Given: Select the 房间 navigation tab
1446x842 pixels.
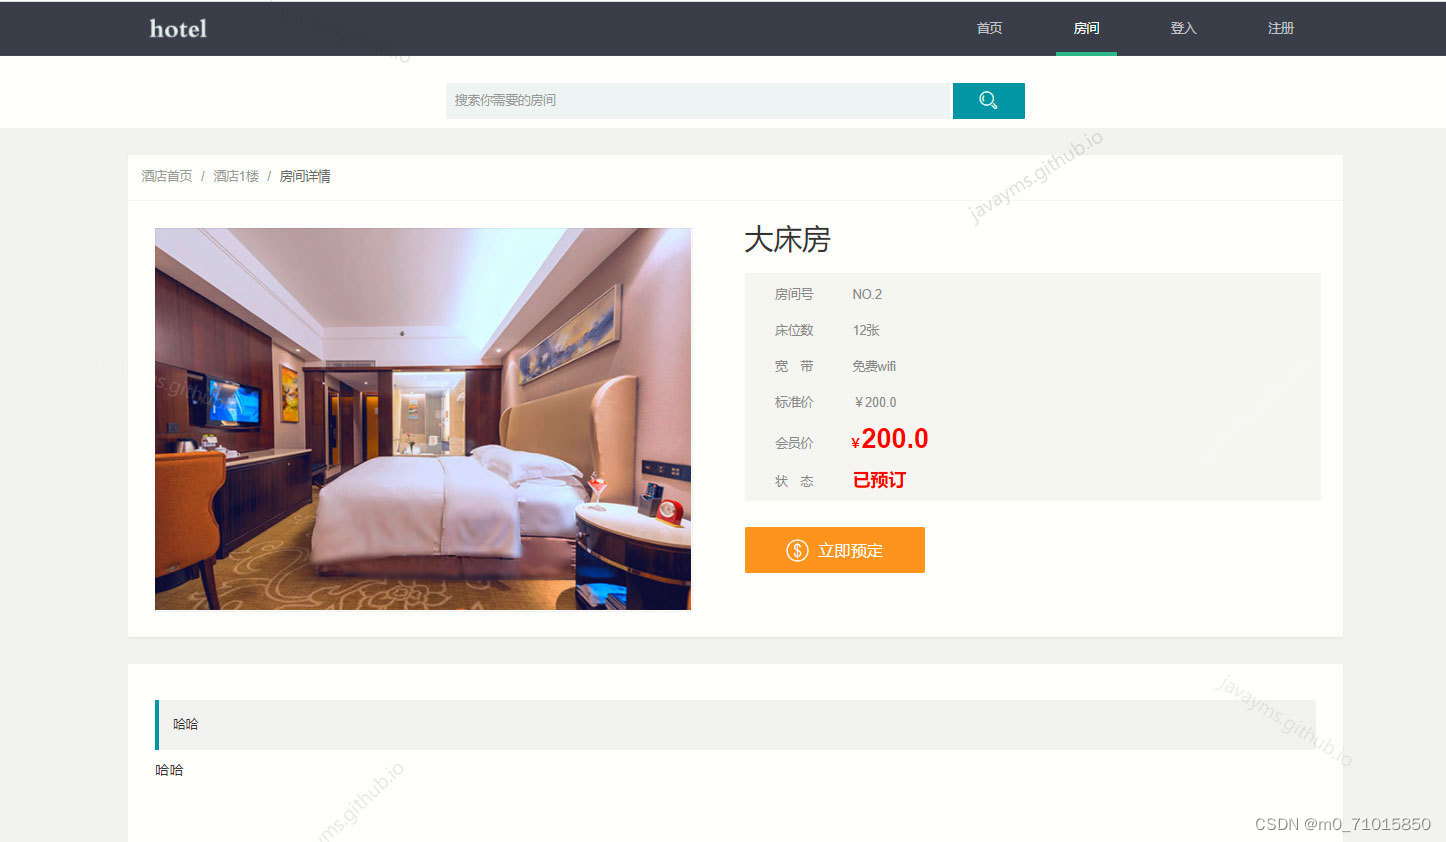Looking at the screenshot, I should tap(1086, 28).
